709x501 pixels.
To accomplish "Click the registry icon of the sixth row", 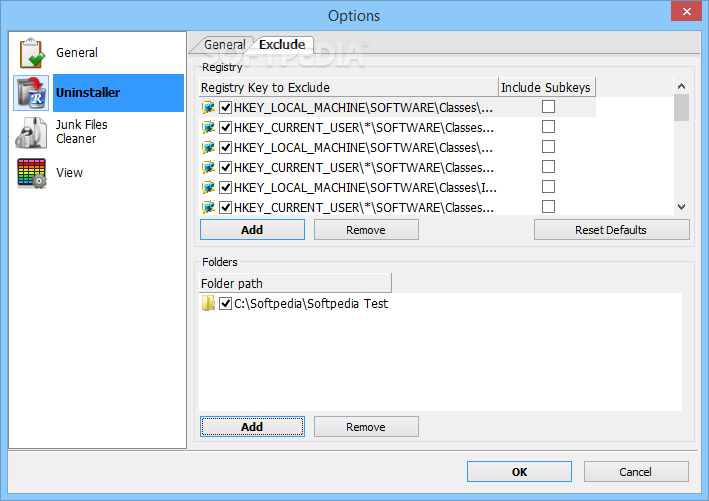I will pyautogui.click(x=208, y=207).
